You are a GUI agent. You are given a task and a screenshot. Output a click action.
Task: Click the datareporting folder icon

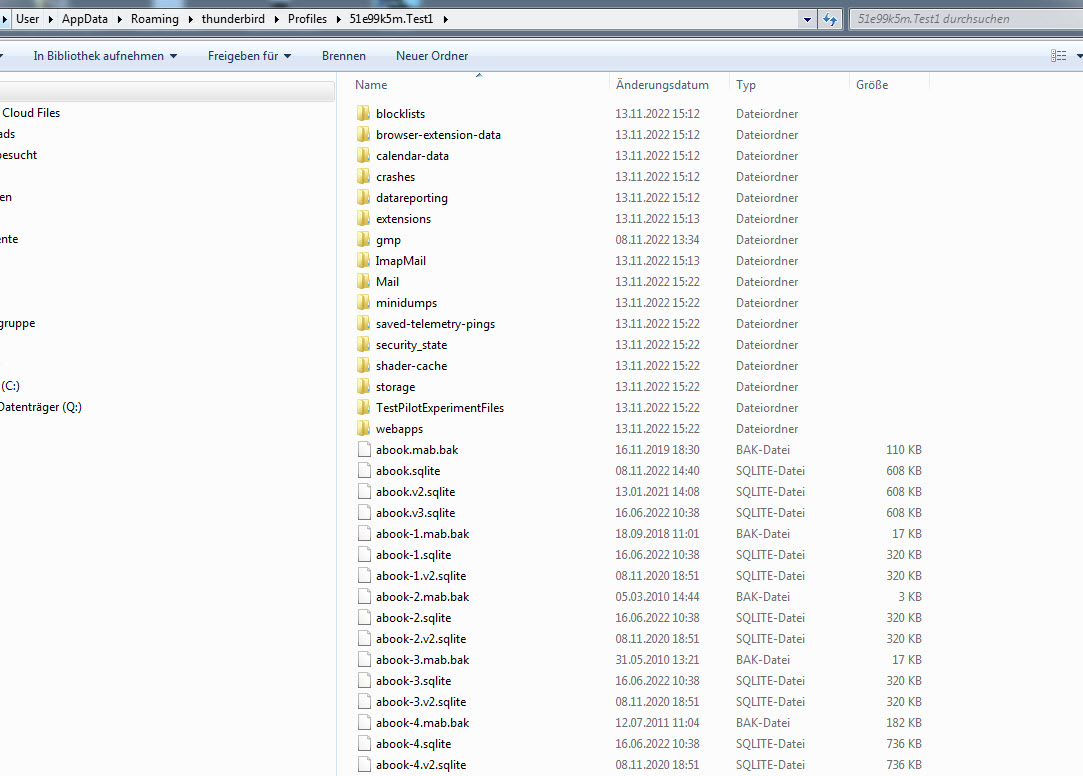point(363,197)
